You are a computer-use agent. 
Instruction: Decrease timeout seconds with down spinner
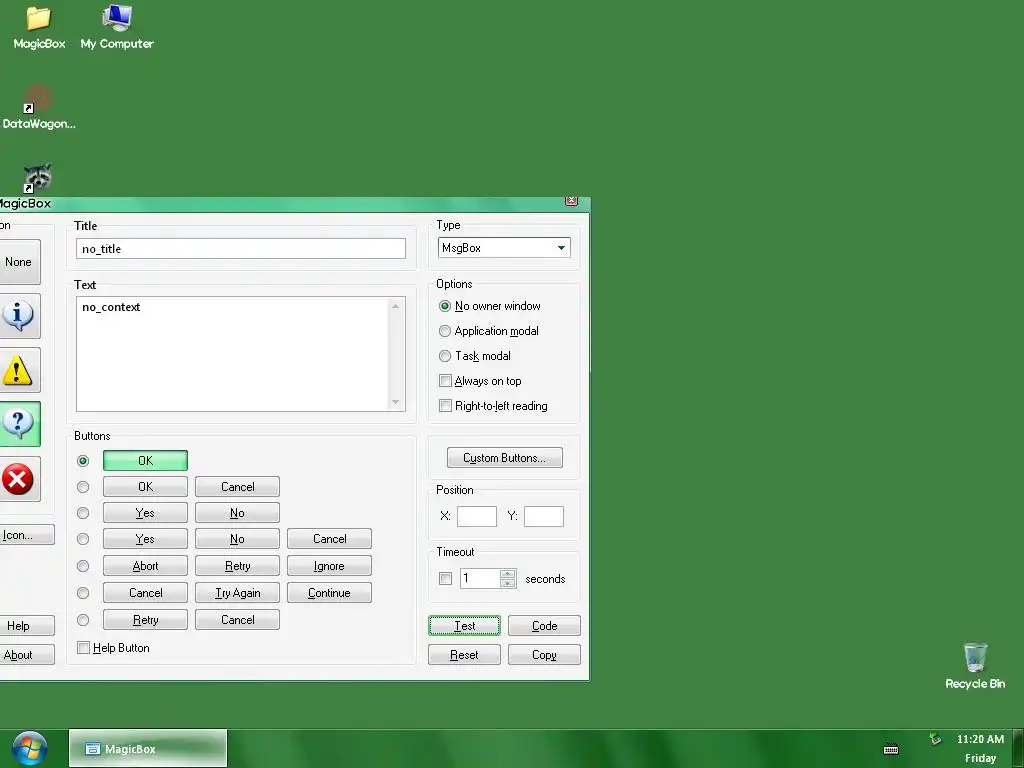(507, 583)
